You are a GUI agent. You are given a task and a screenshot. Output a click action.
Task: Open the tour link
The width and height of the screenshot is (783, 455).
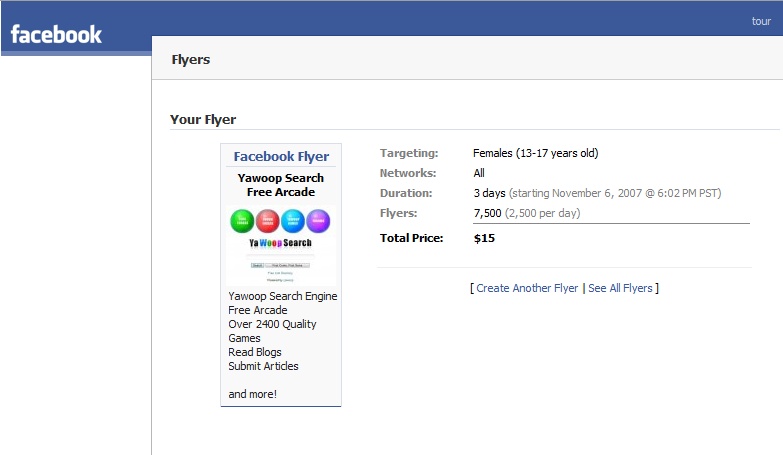point(761,21)
